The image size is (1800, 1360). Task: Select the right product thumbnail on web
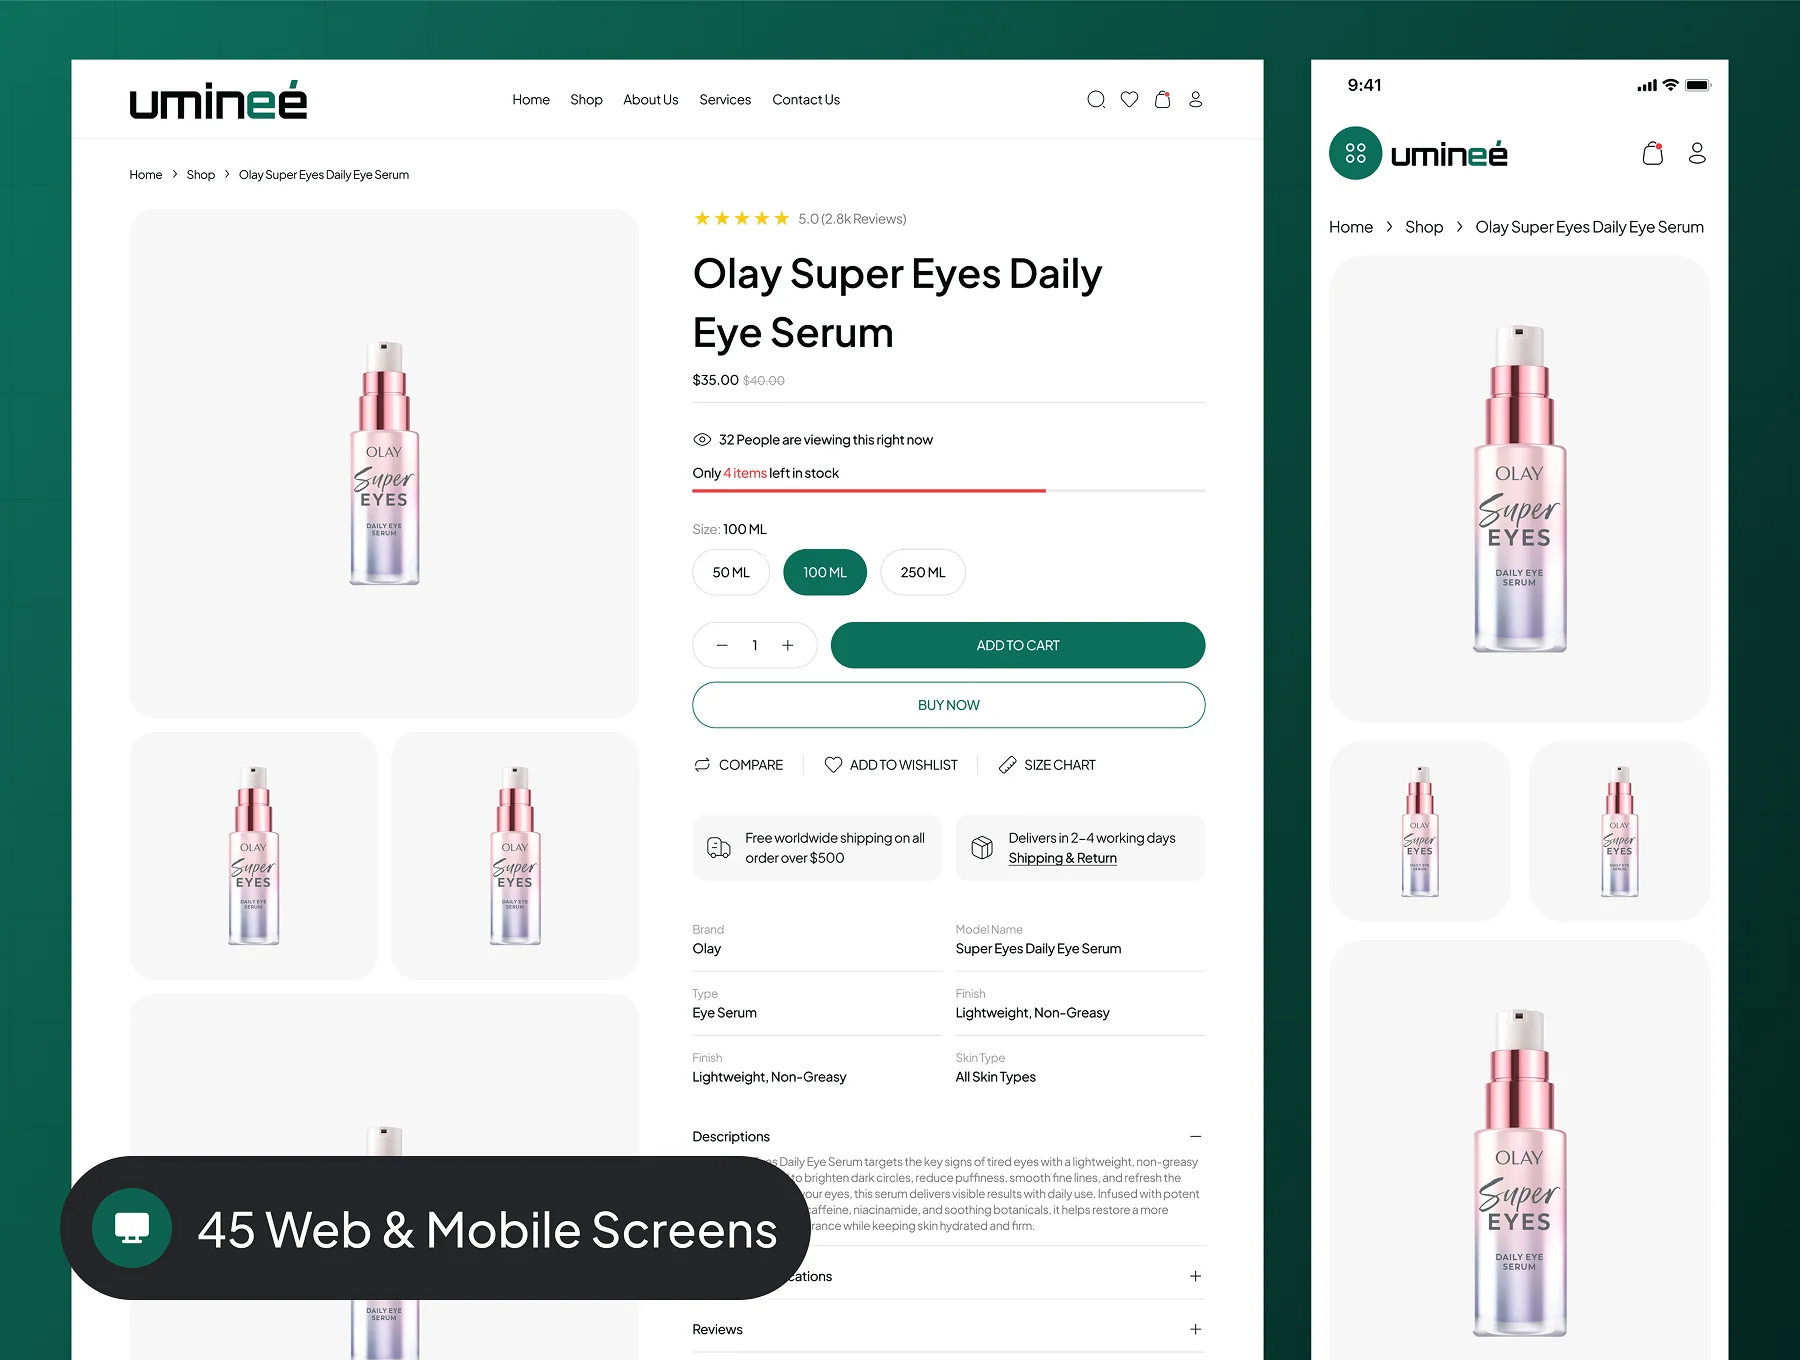pyautogui.click(x=515, y=856)
